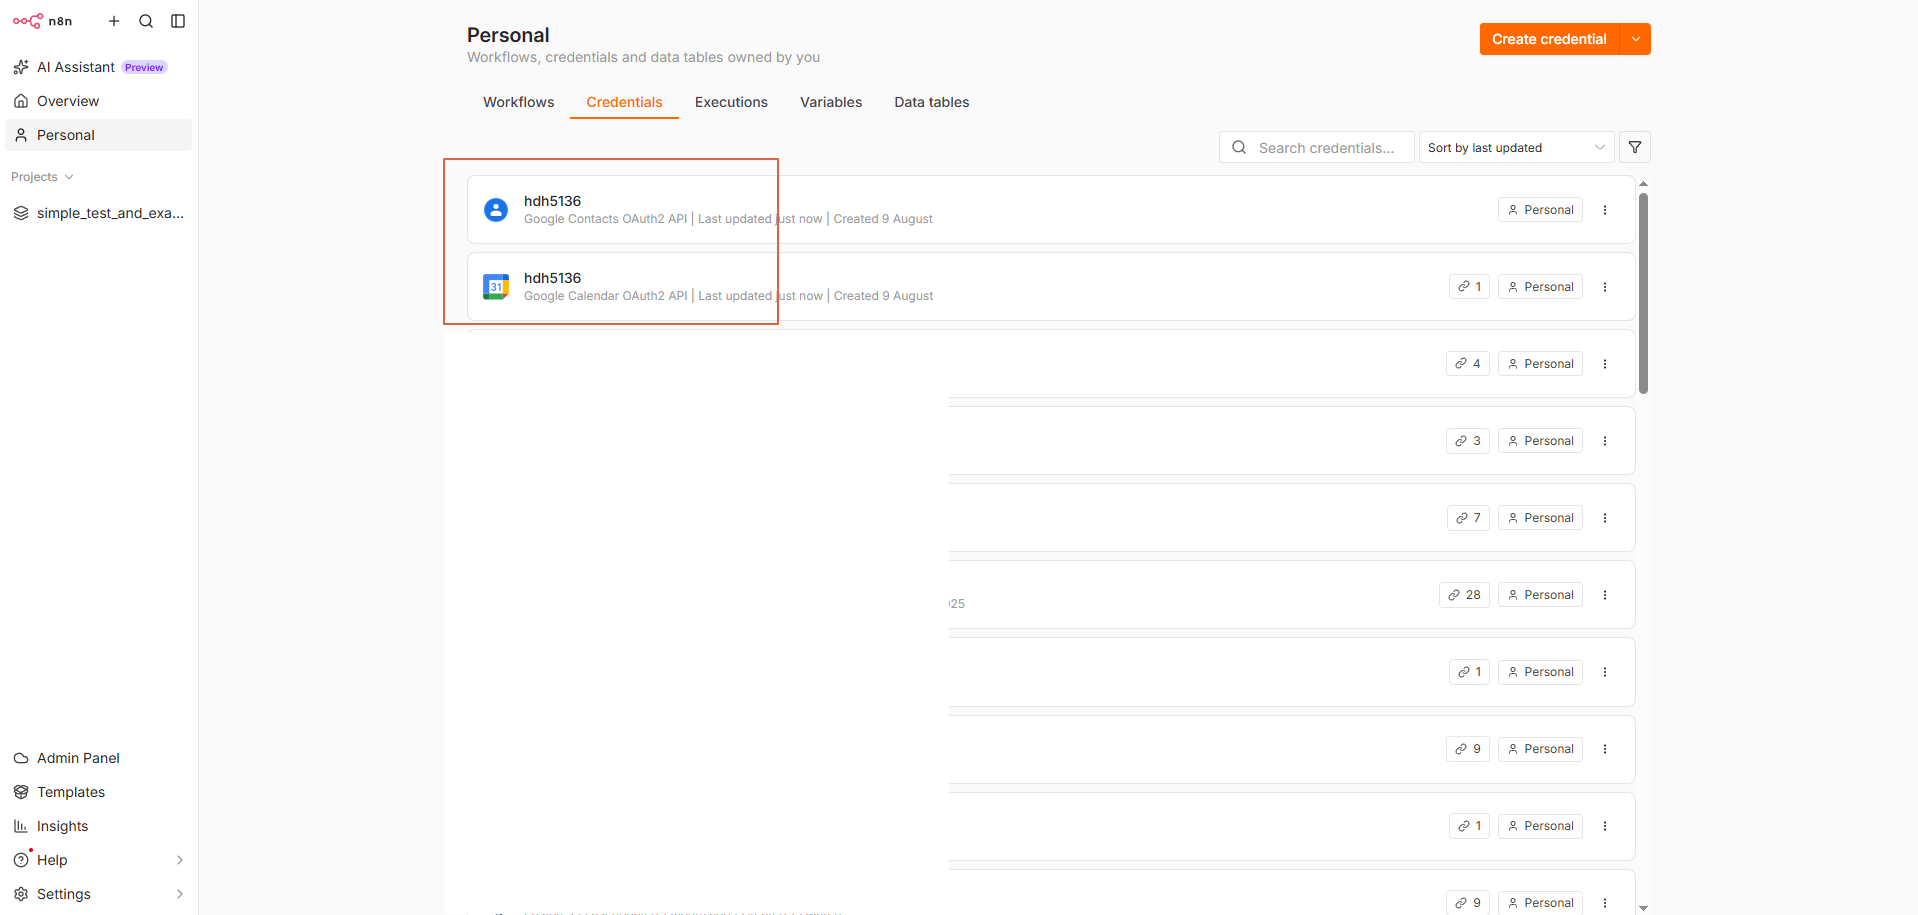
Task: Click the n8n logo
Action: pos(42,21)
